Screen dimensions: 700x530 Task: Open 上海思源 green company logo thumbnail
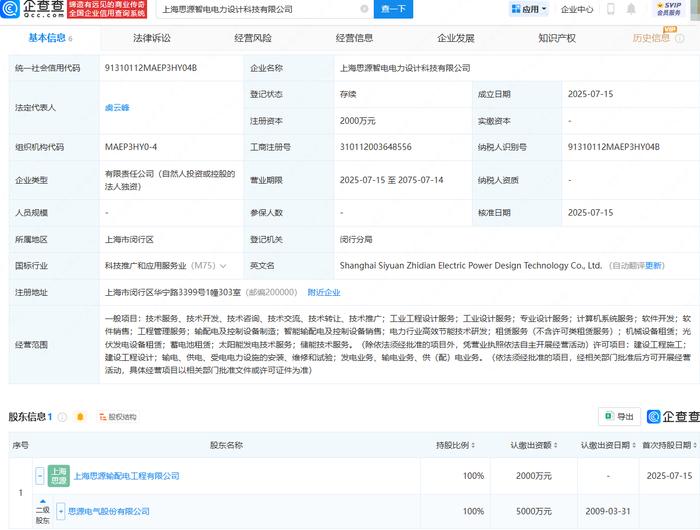[58, 476]
